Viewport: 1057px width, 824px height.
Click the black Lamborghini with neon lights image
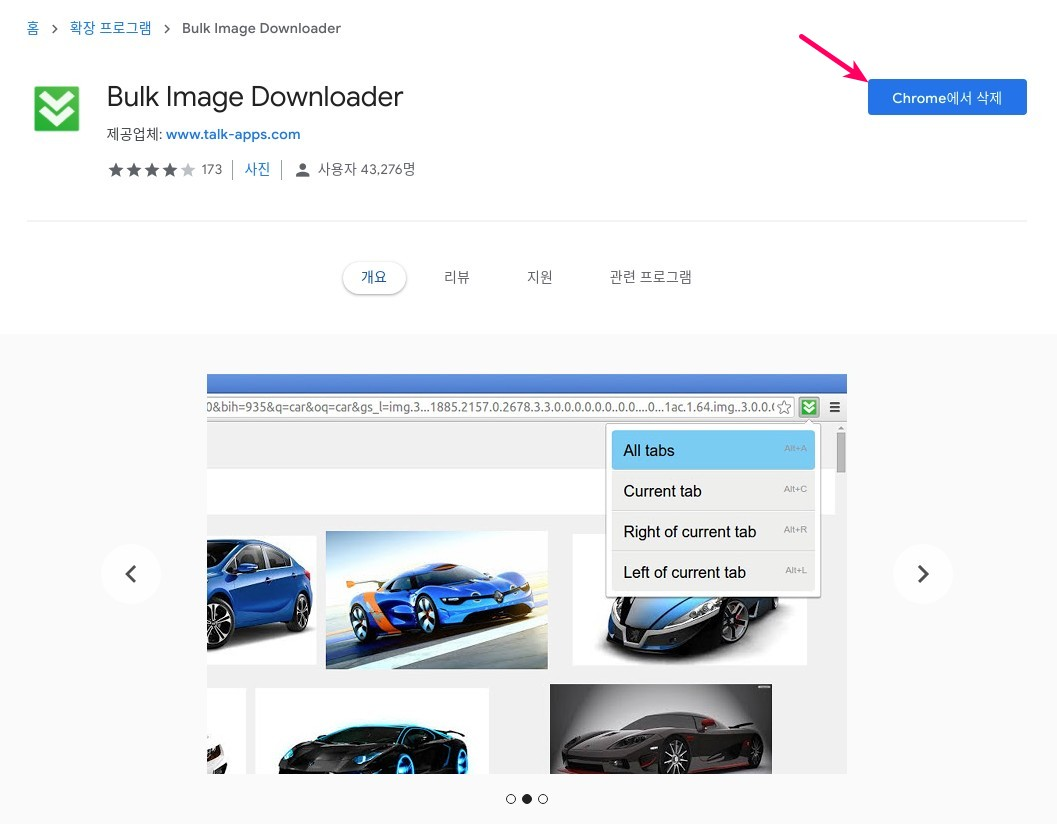pyautogui.click(x=372, y=731)
